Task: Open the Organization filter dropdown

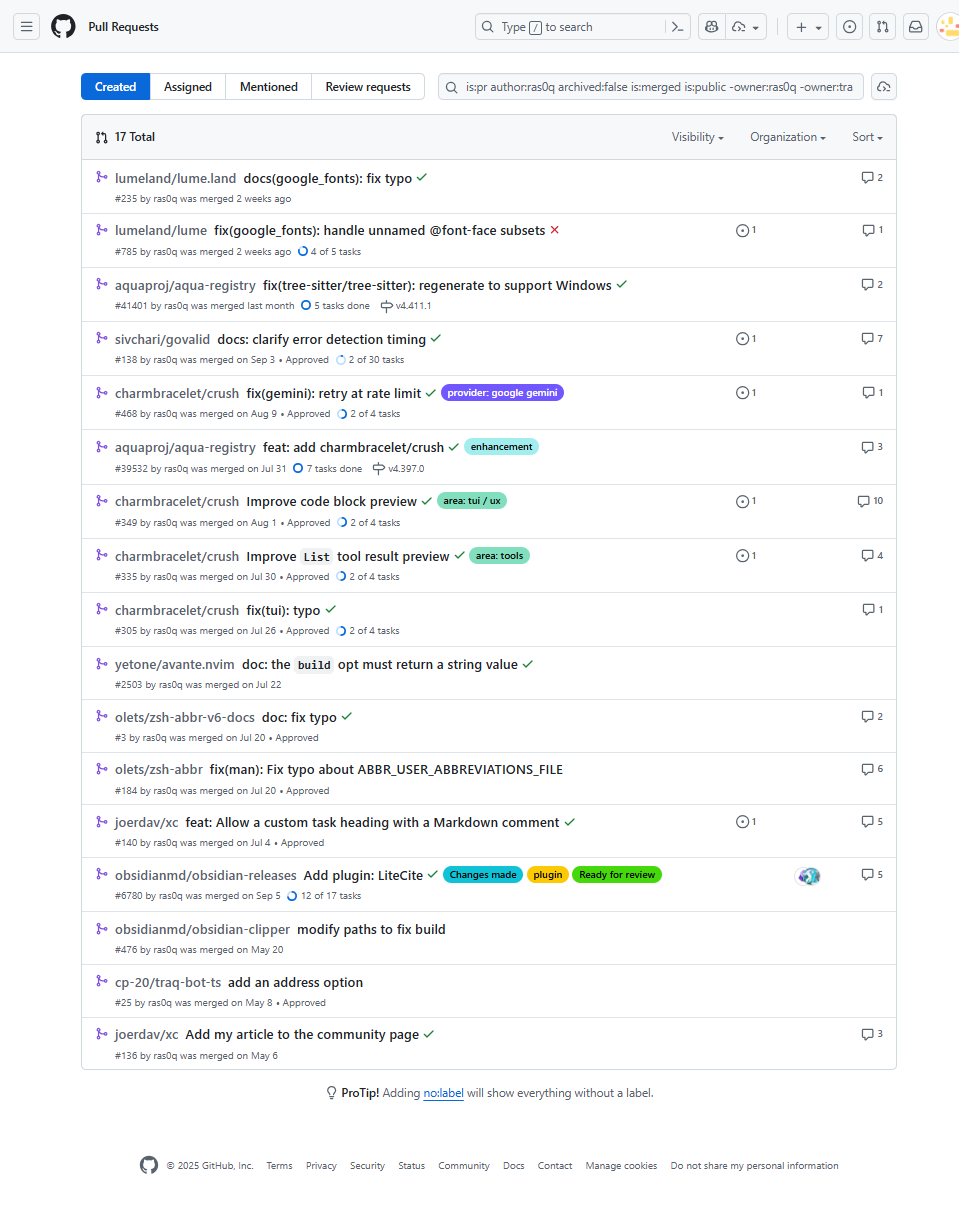Action: click(787, 137)
